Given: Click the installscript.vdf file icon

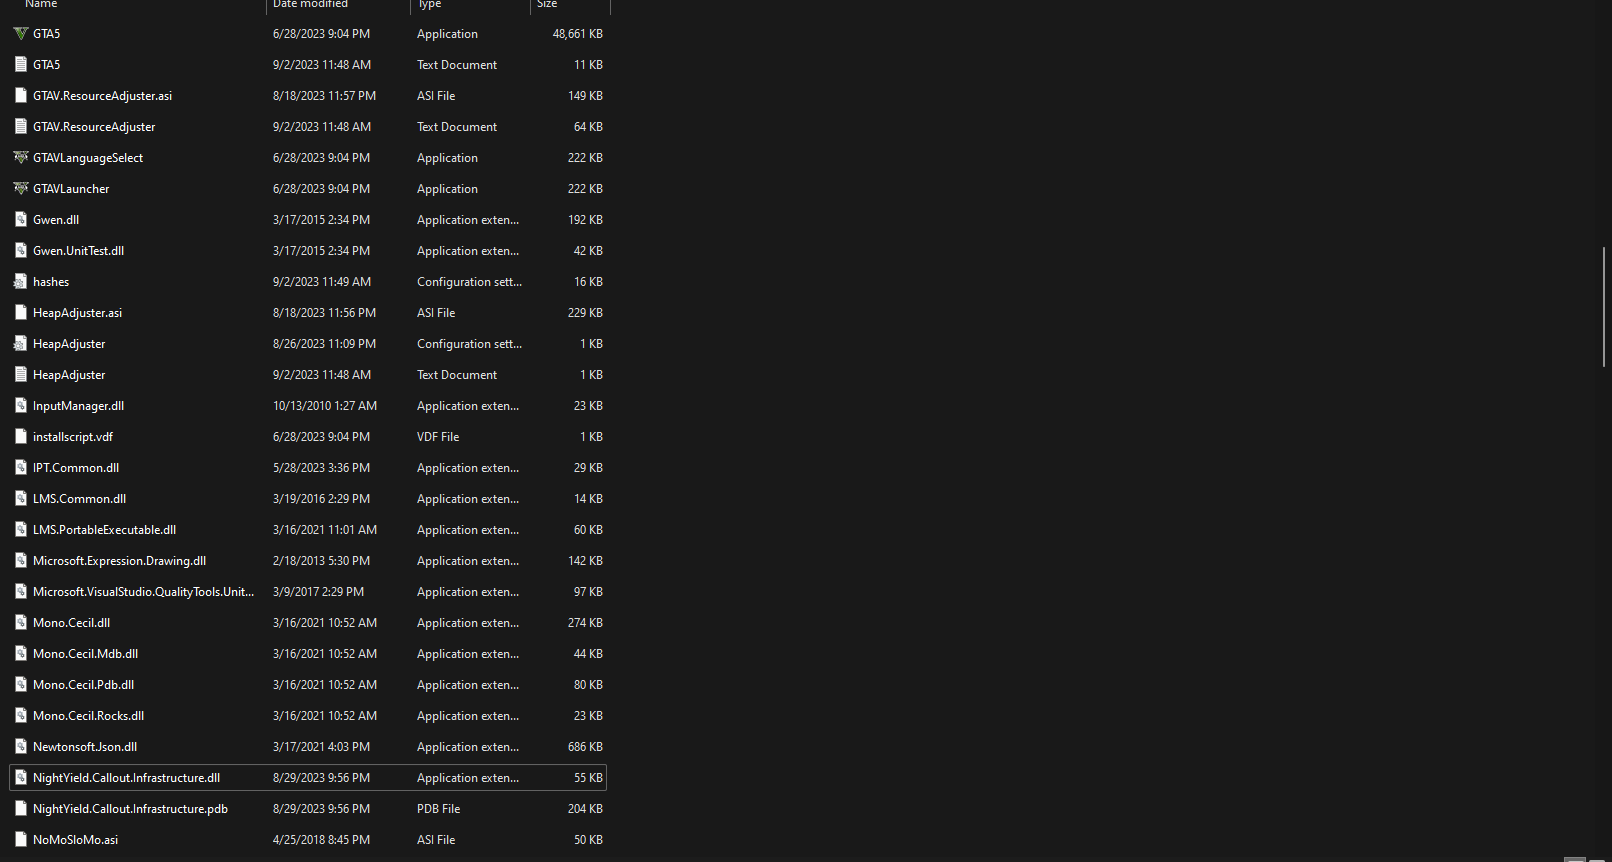Looking at the screenshot, I should [21, 437].
